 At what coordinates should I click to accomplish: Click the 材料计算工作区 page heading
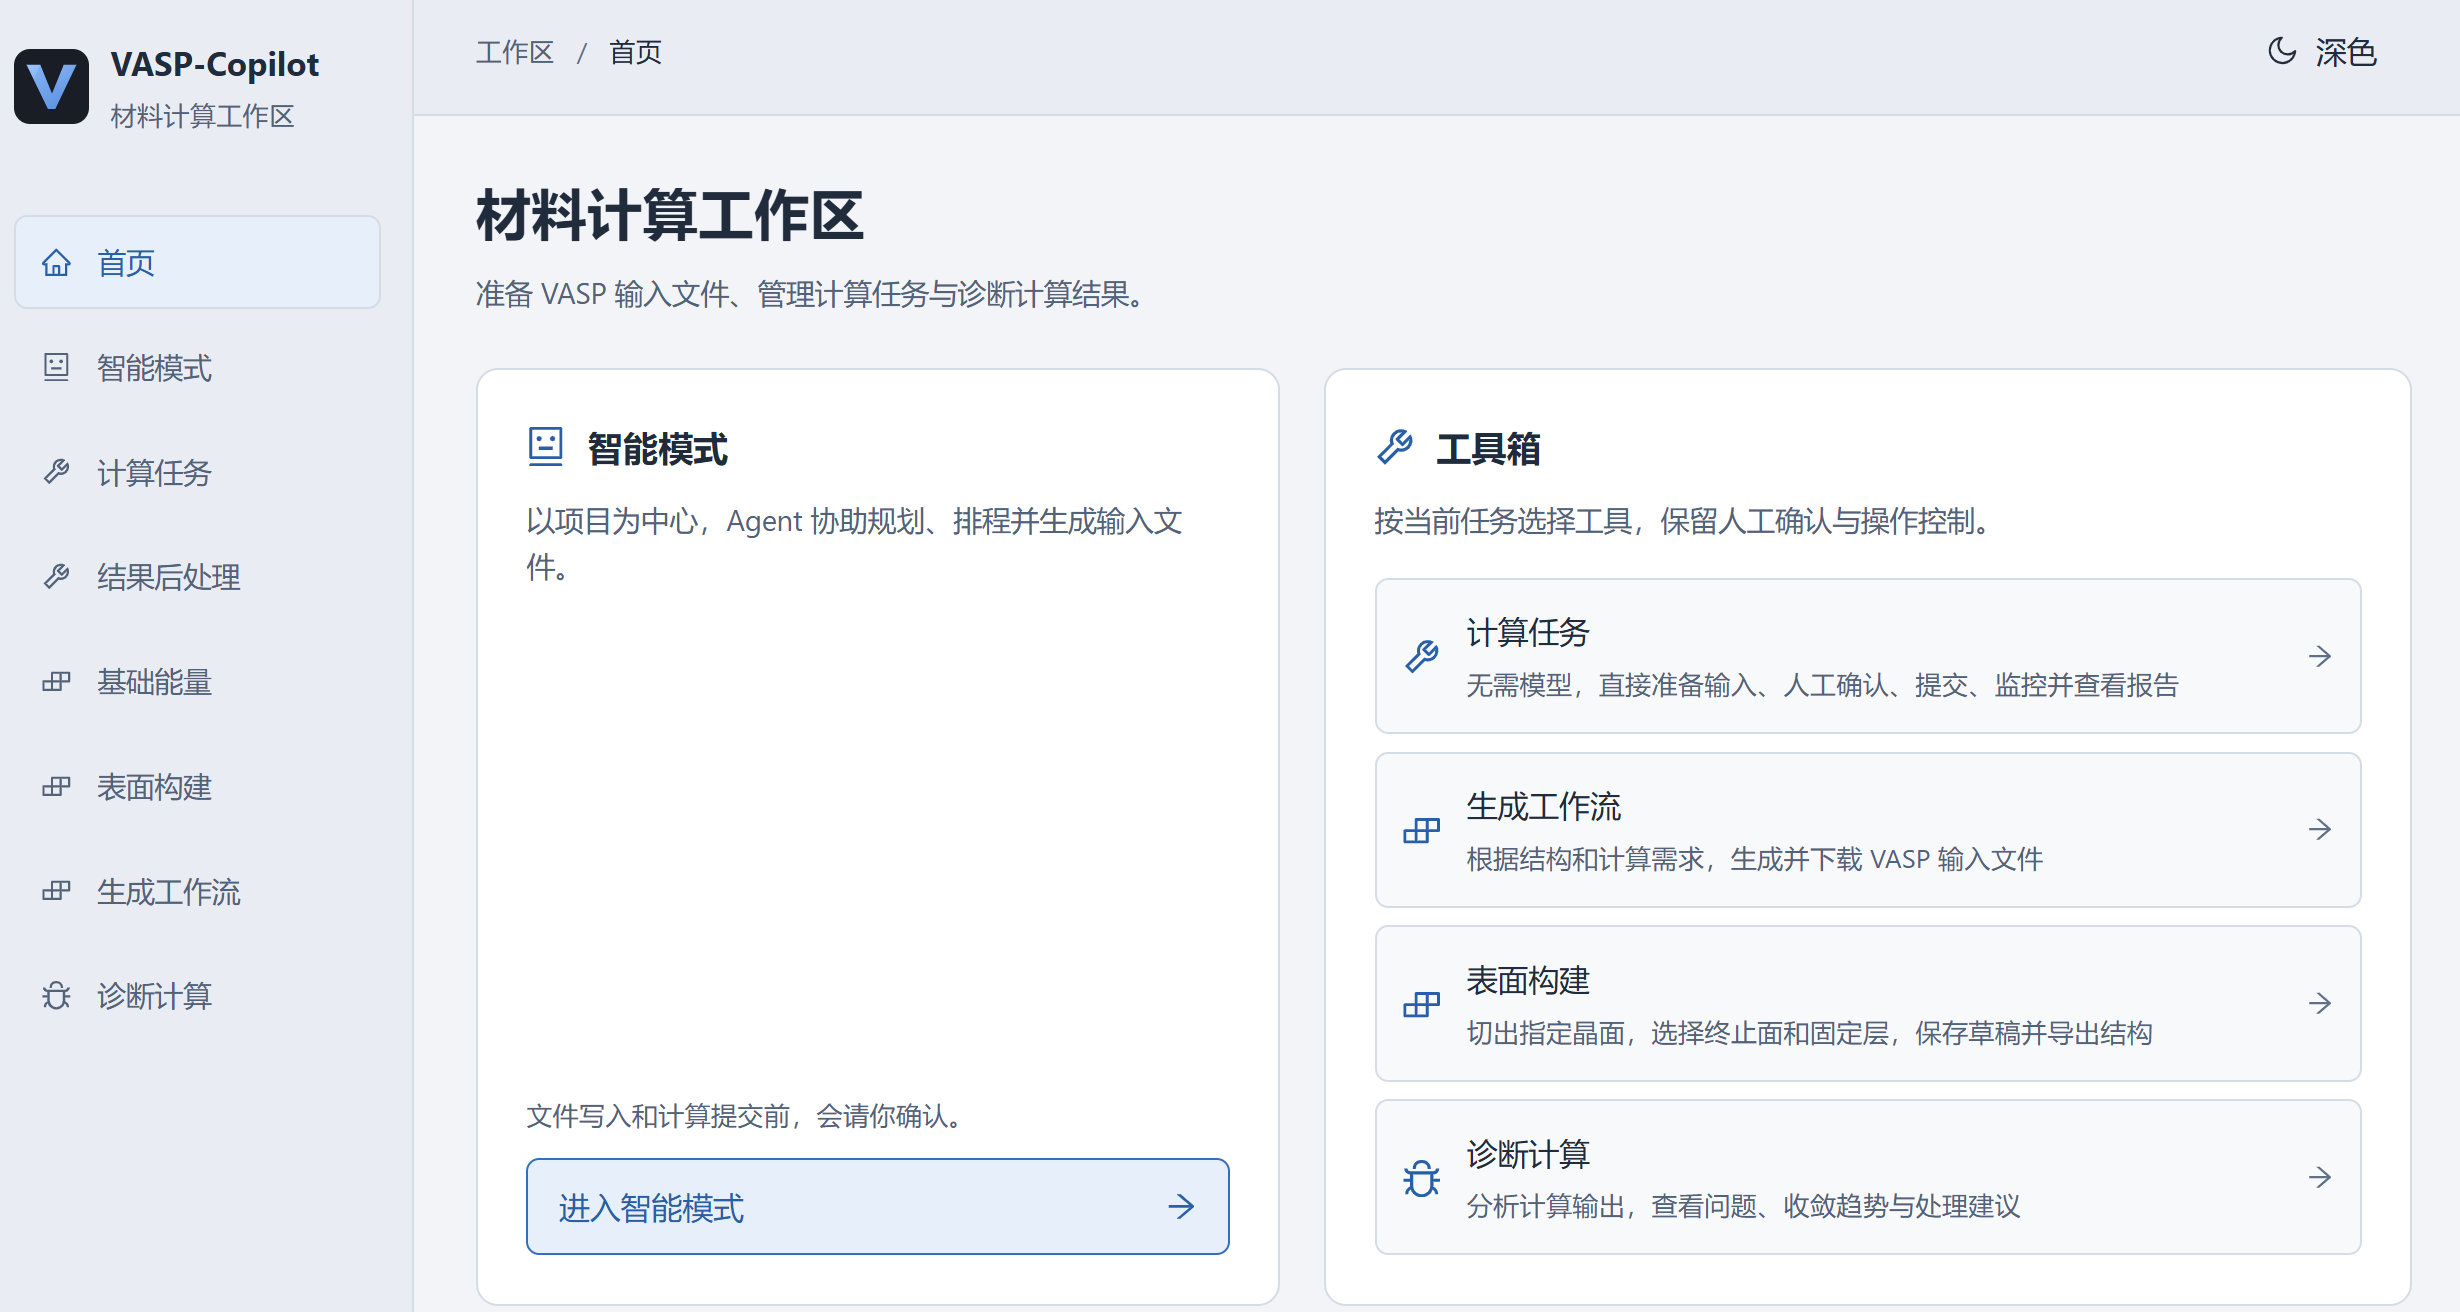670,215
